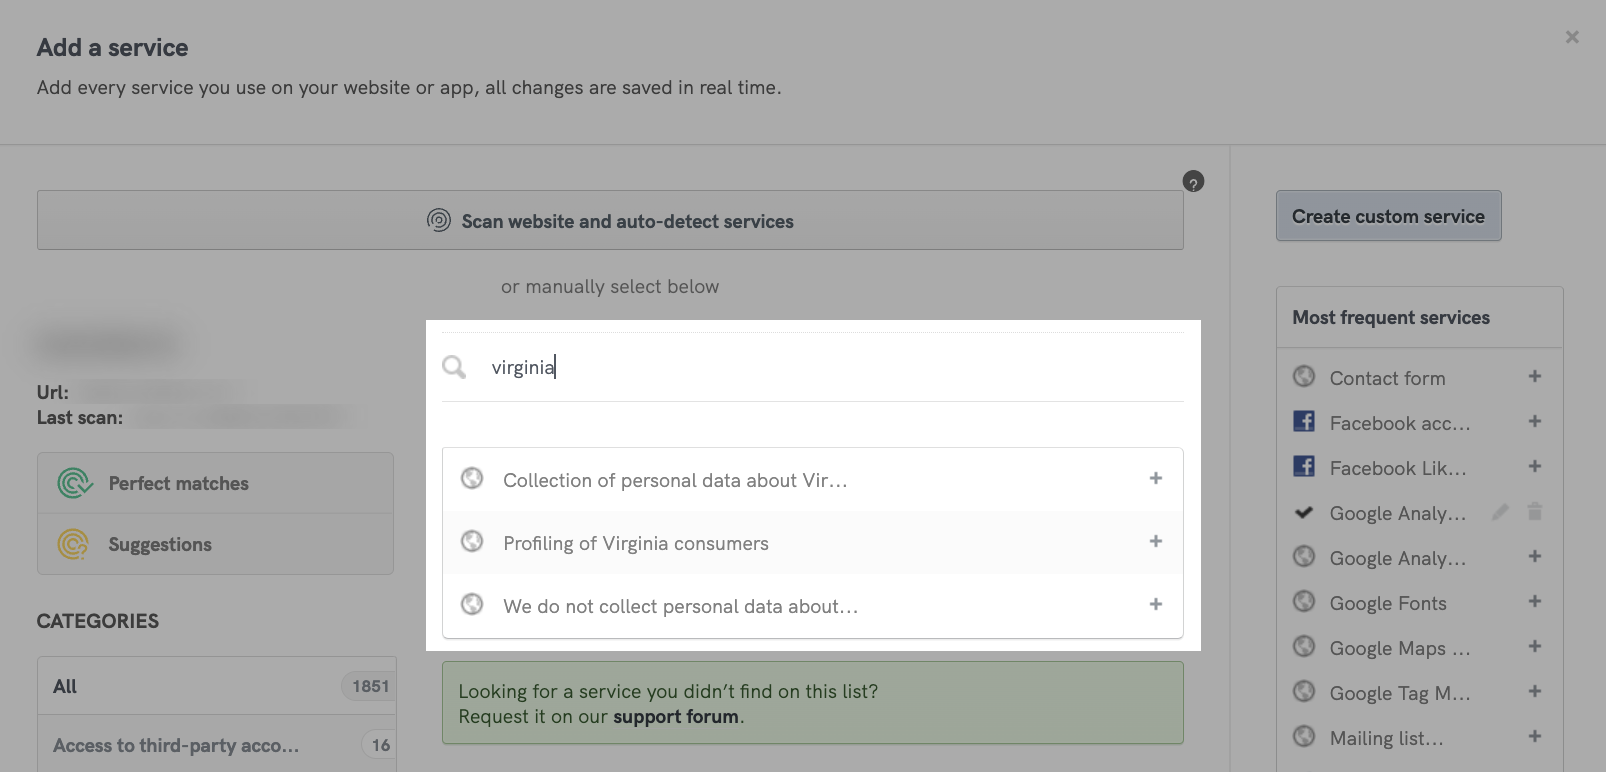Click the help question mark icon
1606x772 pixels.
tap(1193, 182)
